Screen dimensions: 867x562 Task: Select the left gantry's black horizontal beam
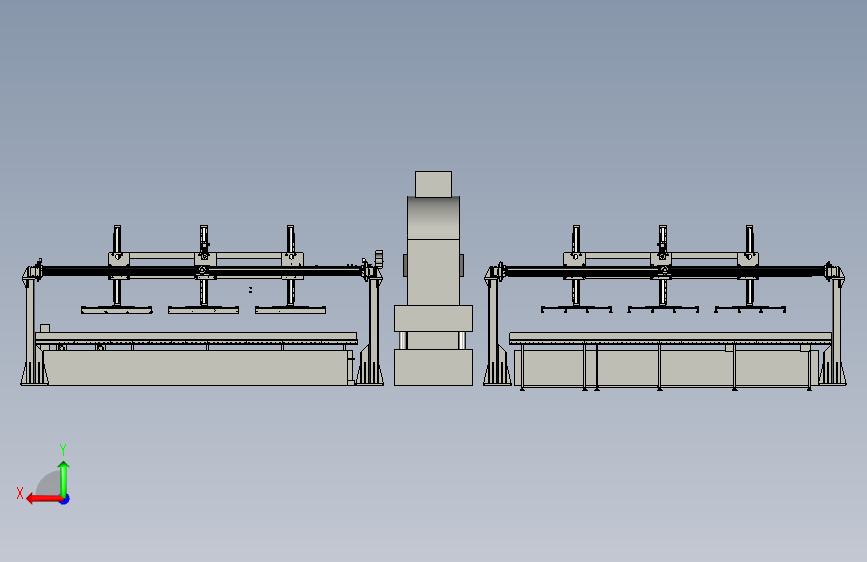(202, 271)
